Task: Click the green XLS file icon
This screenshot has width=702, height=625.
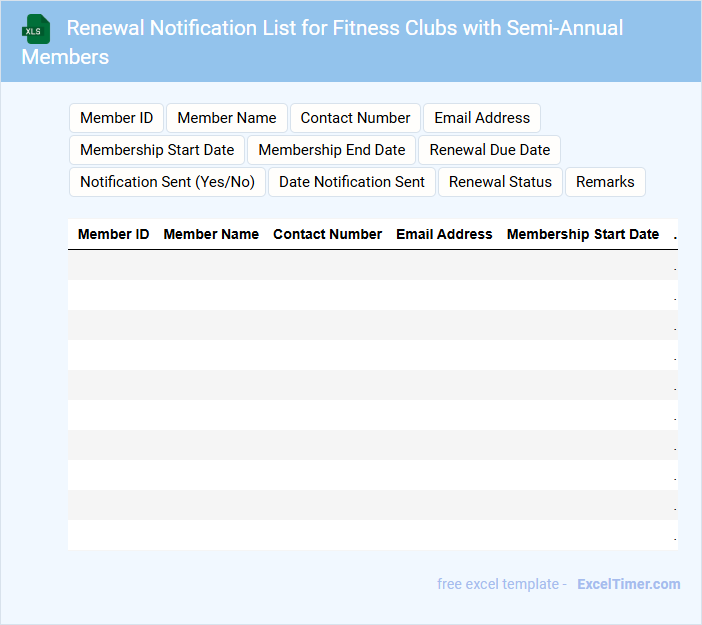Action: [x=36, y=29]
